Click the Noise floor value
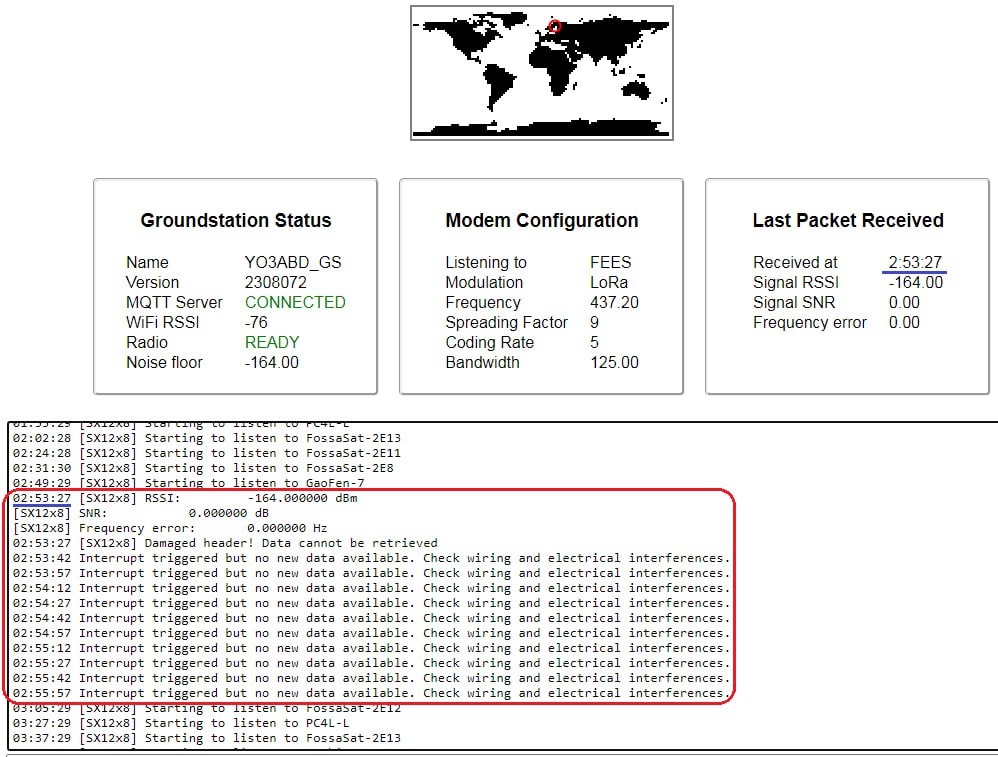 (271, 362)
